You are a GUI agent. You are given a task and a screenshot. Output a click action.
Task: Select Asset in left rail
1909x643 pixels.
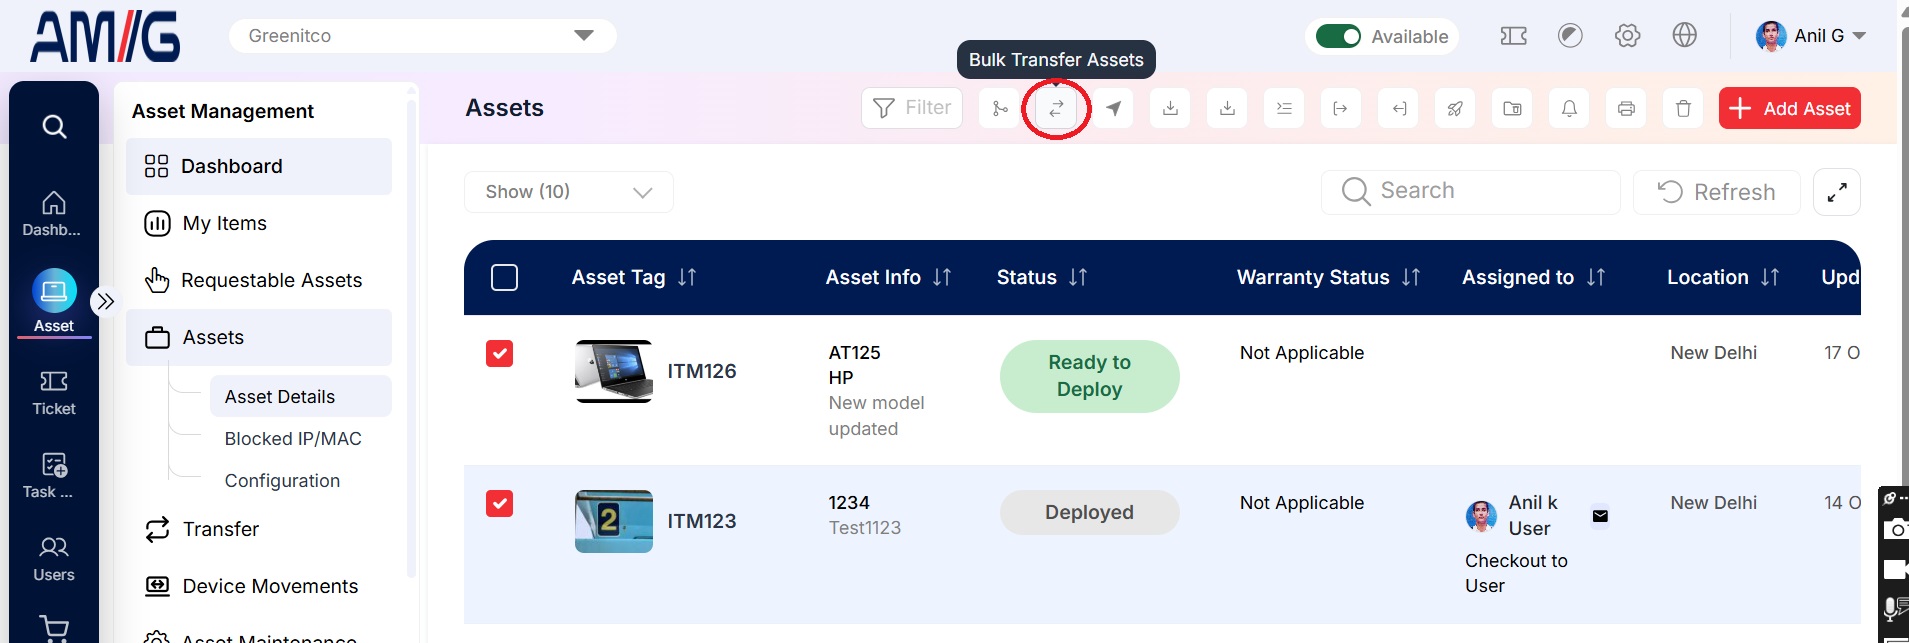coord(54,301)
